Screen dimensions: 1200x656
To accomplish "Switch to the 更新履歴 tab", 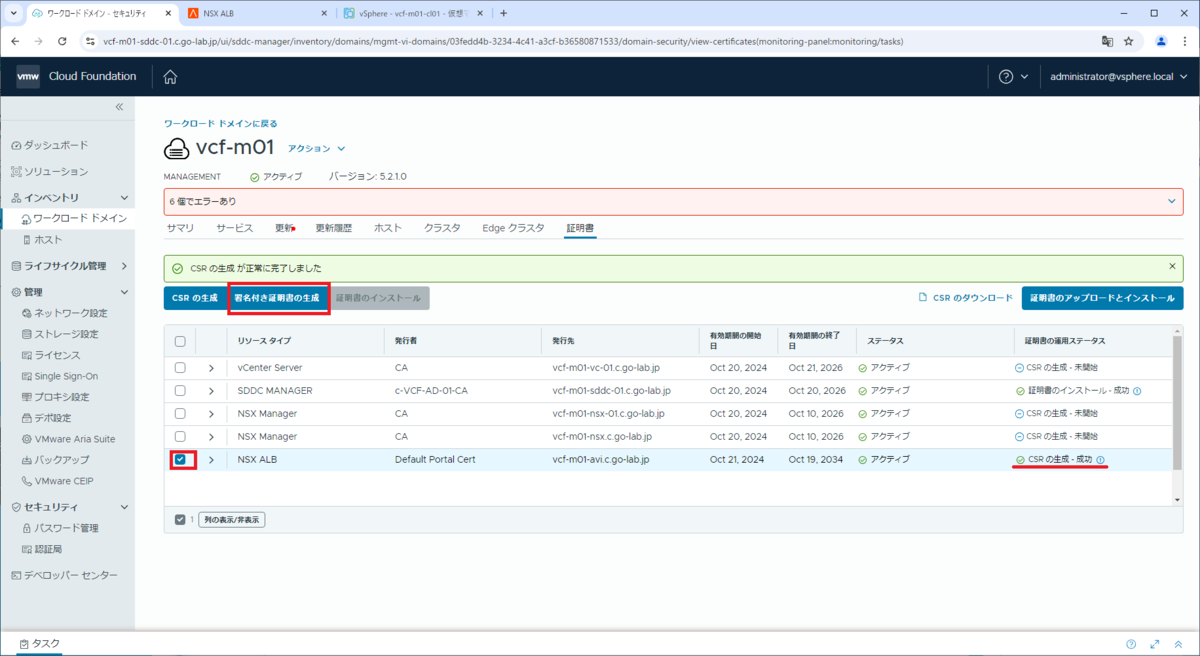I will coord(334,228).
